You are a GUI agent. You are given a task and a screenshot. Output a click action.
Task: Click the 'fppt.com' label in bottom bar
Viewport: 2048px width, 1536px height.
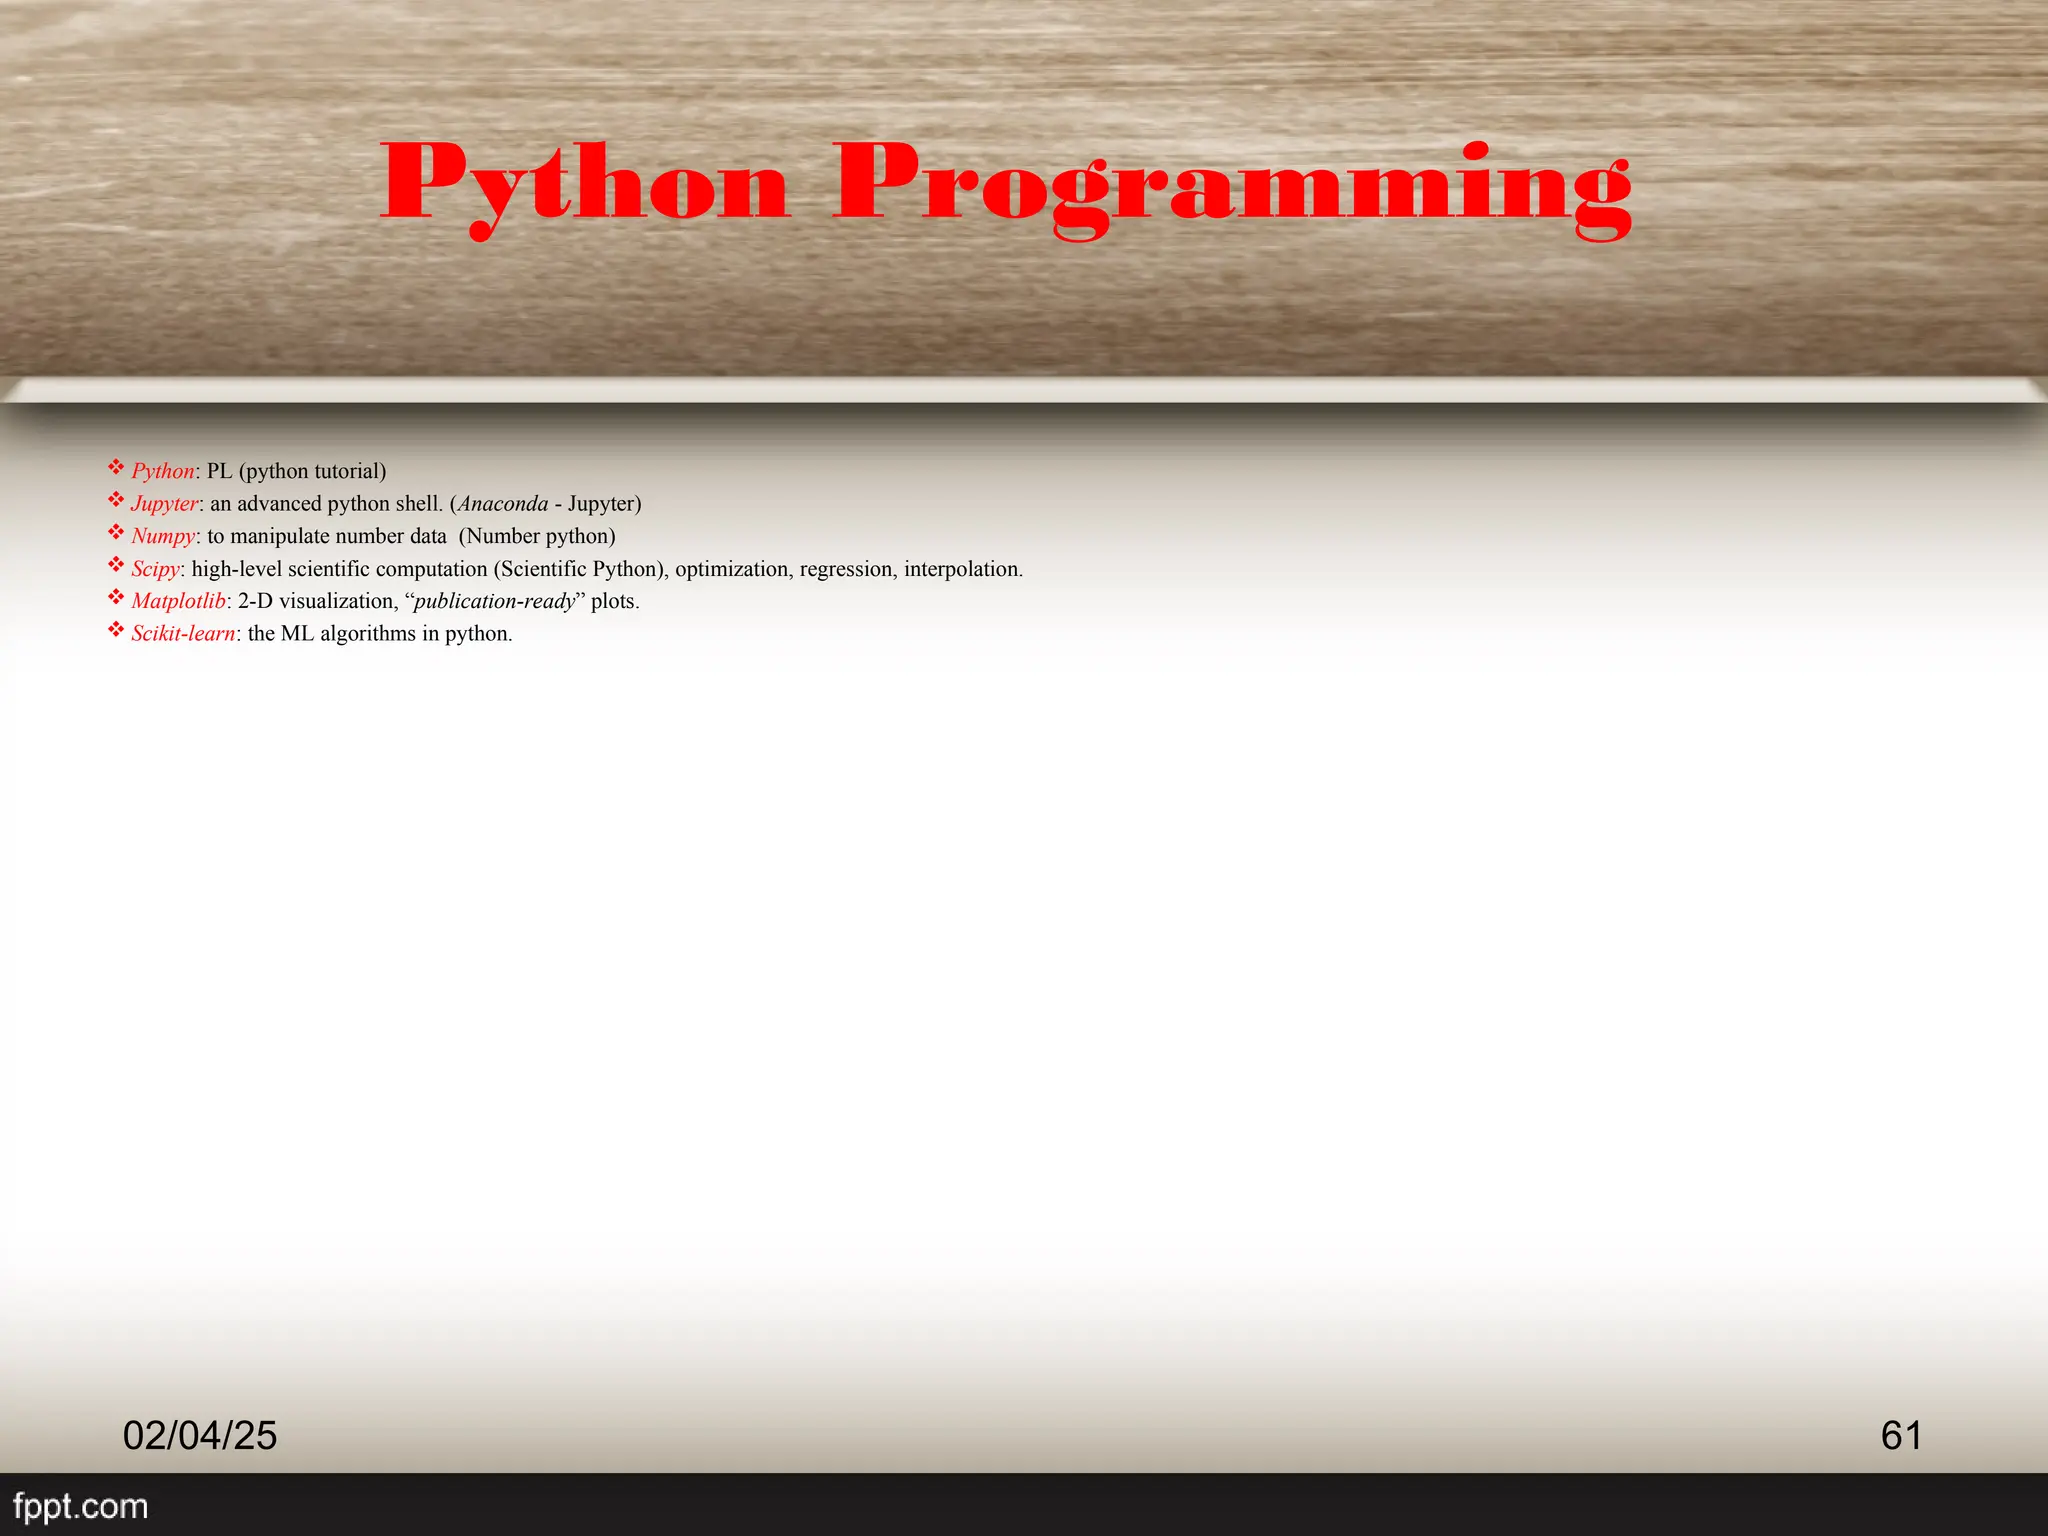pos(81,1506)
